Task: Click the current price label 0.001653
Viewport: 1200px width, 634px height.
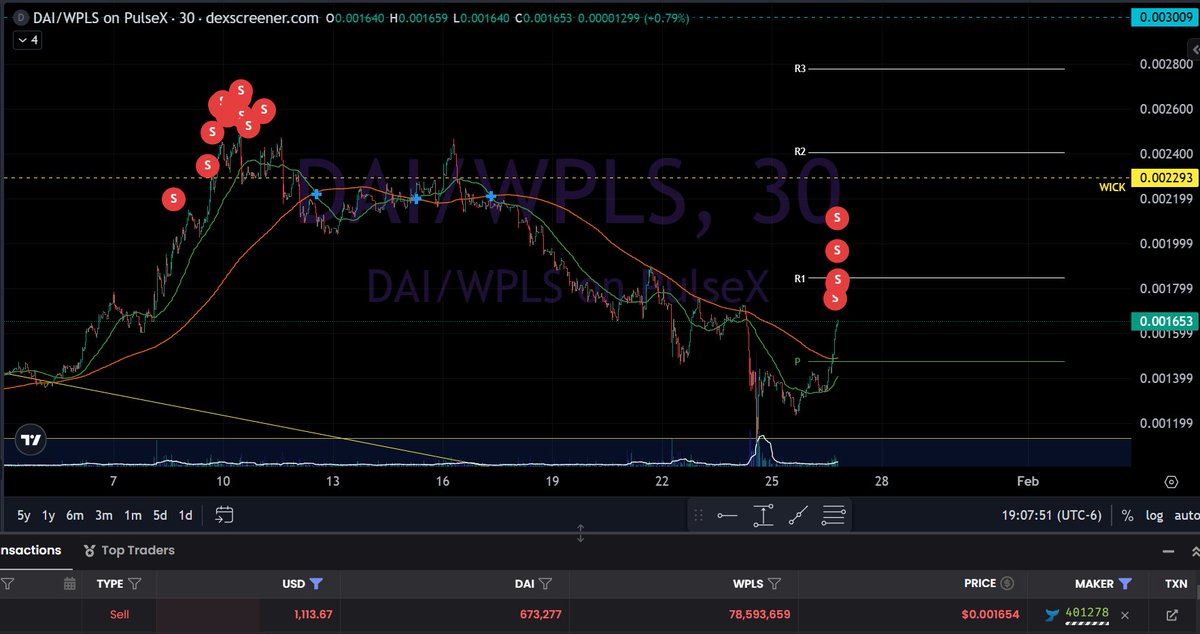Action: (x=1164, y=321)
